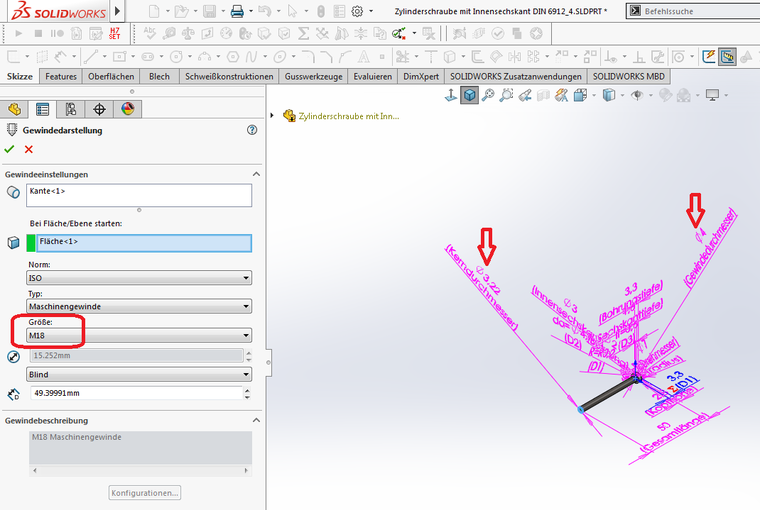Click Kante<1> edge selection box
Viewport: 760px width, 510px height.
[x=139, y=195]
